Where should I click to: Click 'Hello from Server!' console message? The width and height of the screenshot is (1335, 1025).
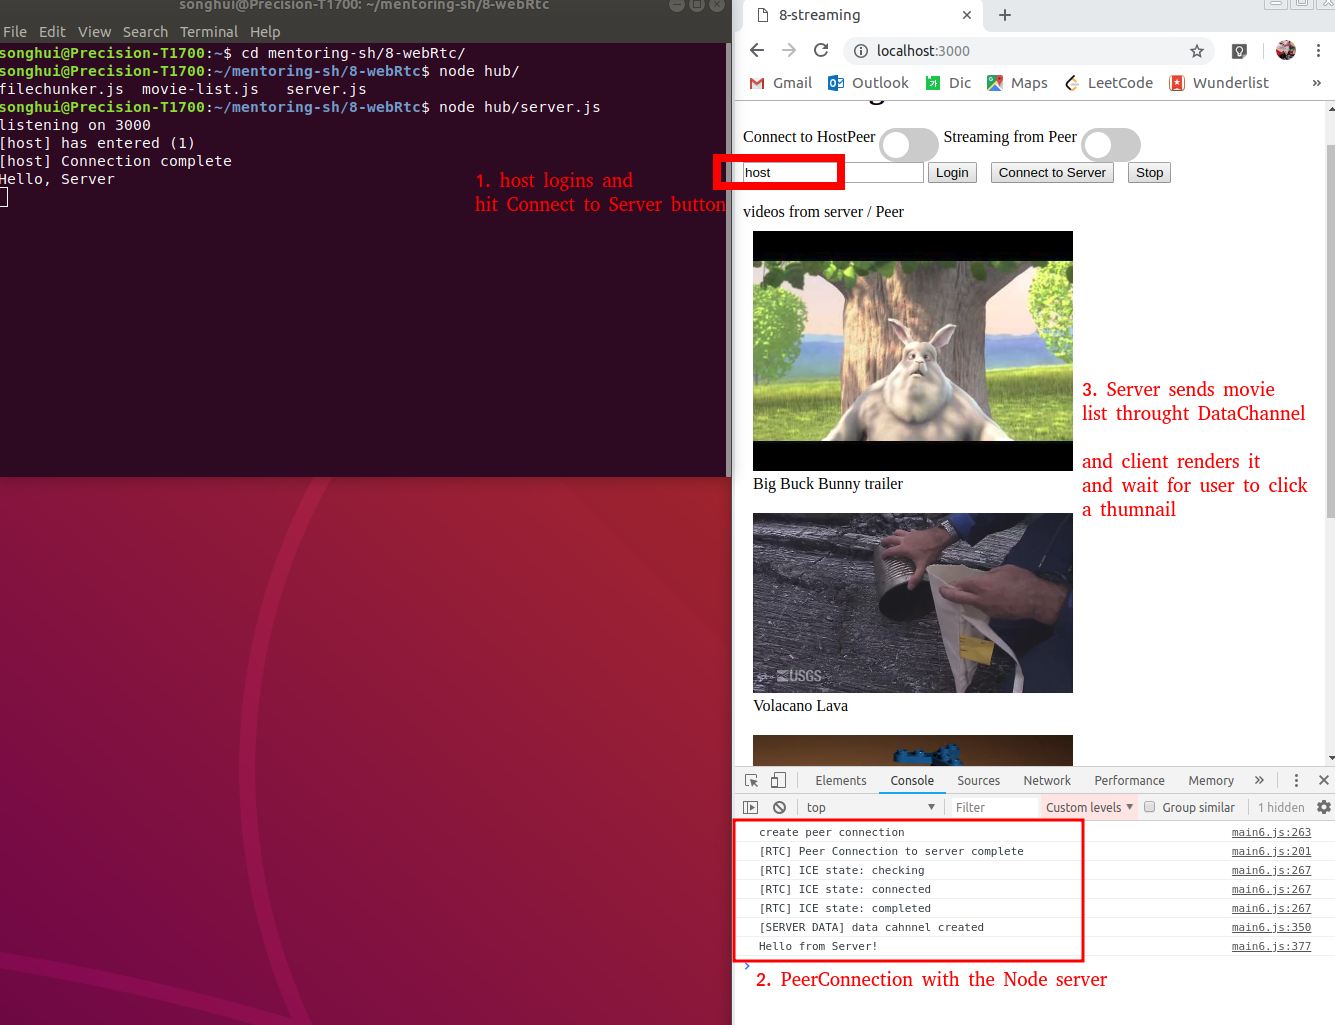(x=818, y=946)
